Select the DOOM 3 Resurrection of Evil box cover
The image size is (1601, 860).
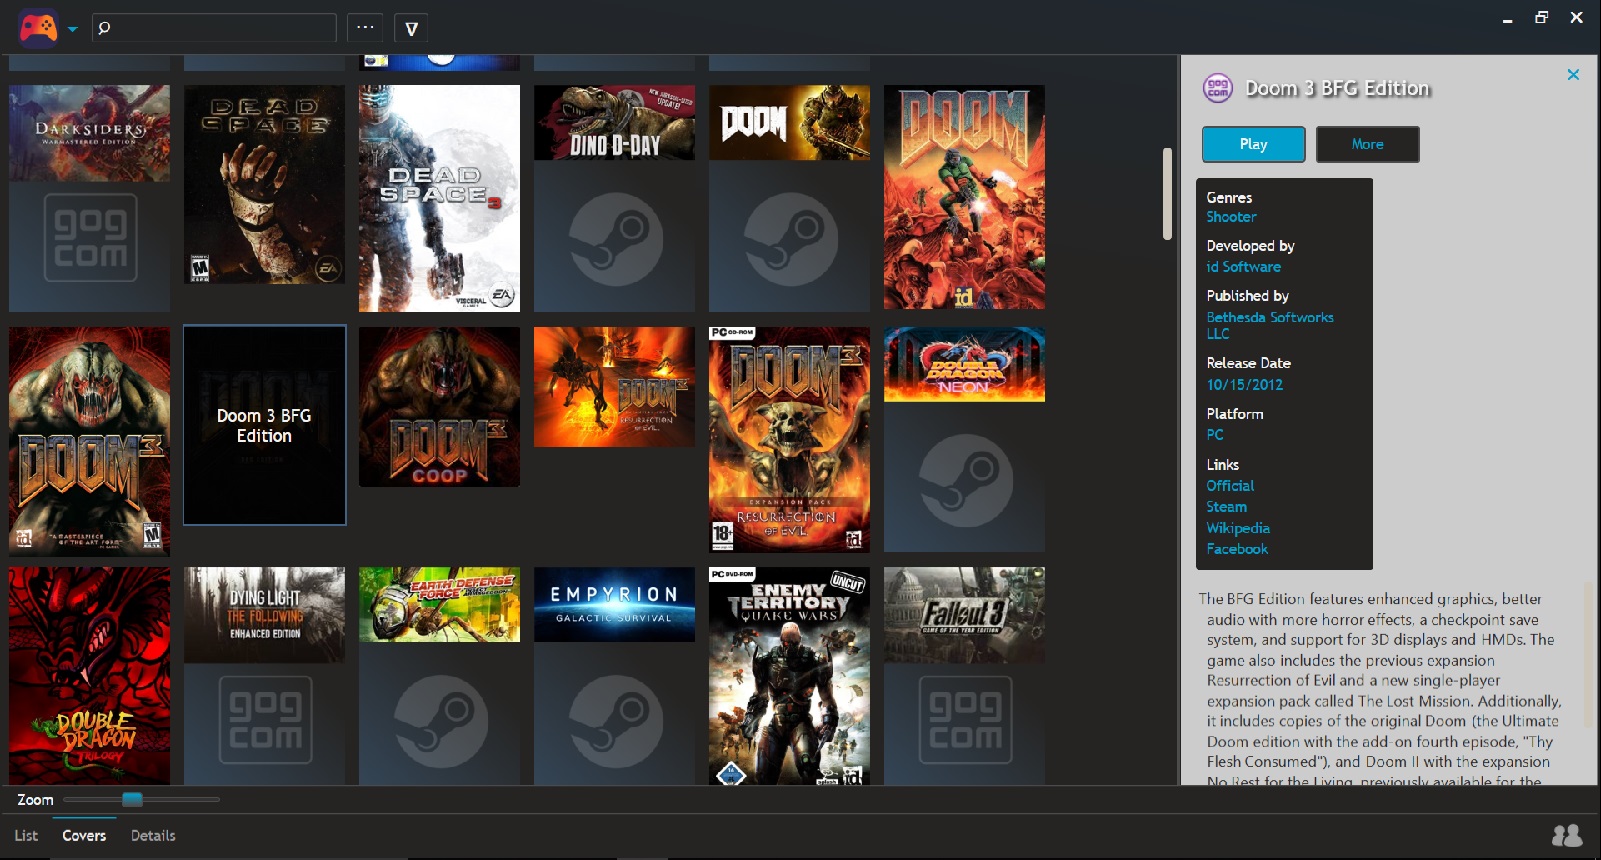coord(789,440)
